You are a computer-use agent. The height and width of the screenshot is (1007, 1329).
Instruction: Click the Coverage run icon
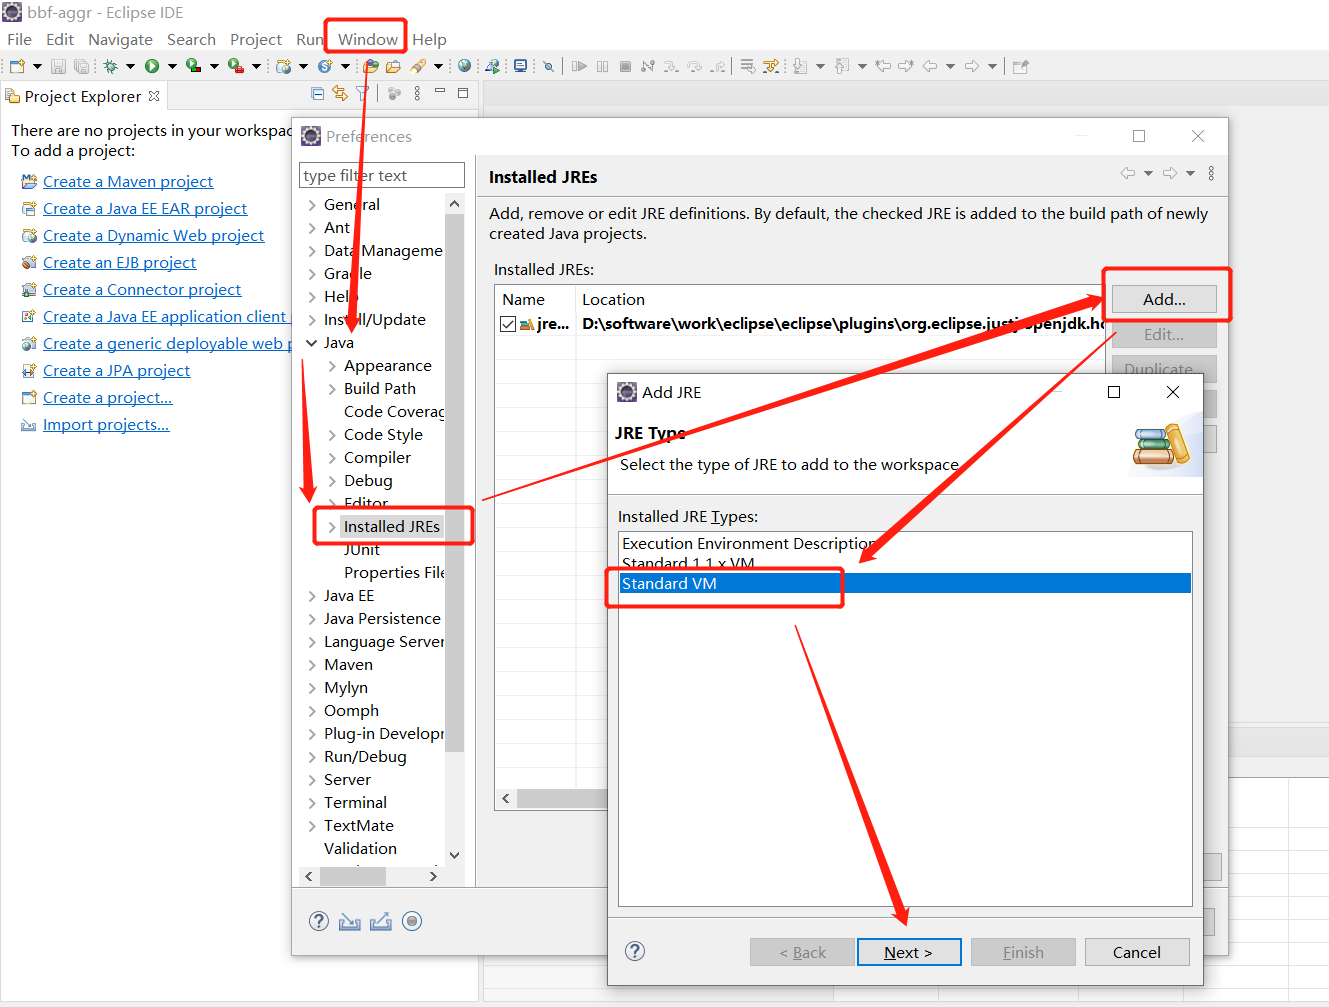[193, 66]
